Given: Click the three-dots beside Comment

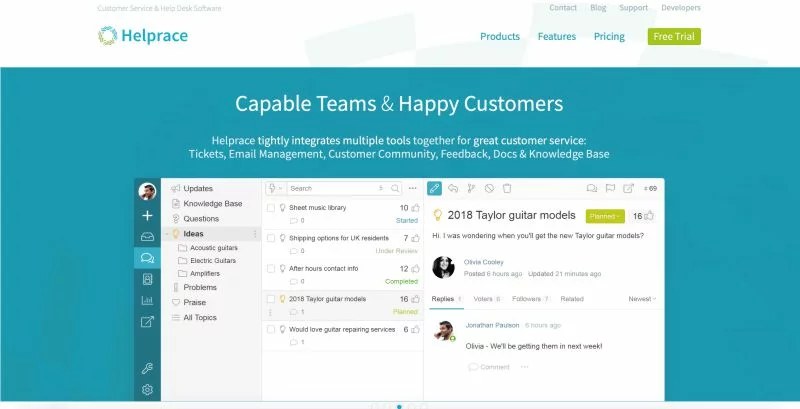Looking at the screenshot, I should 524,367.
